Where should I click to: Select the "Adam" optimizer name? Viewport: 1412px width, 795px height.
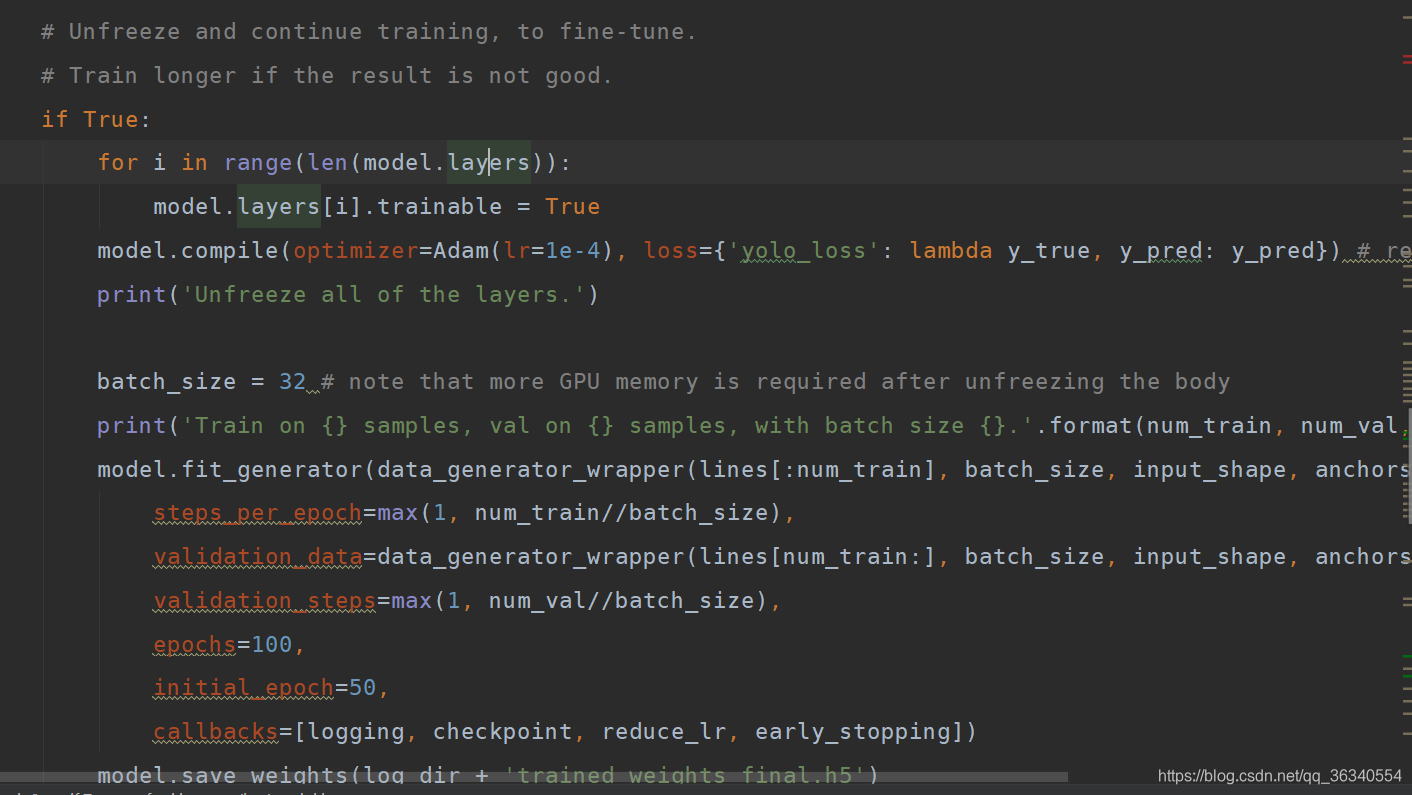coord(461,250)
